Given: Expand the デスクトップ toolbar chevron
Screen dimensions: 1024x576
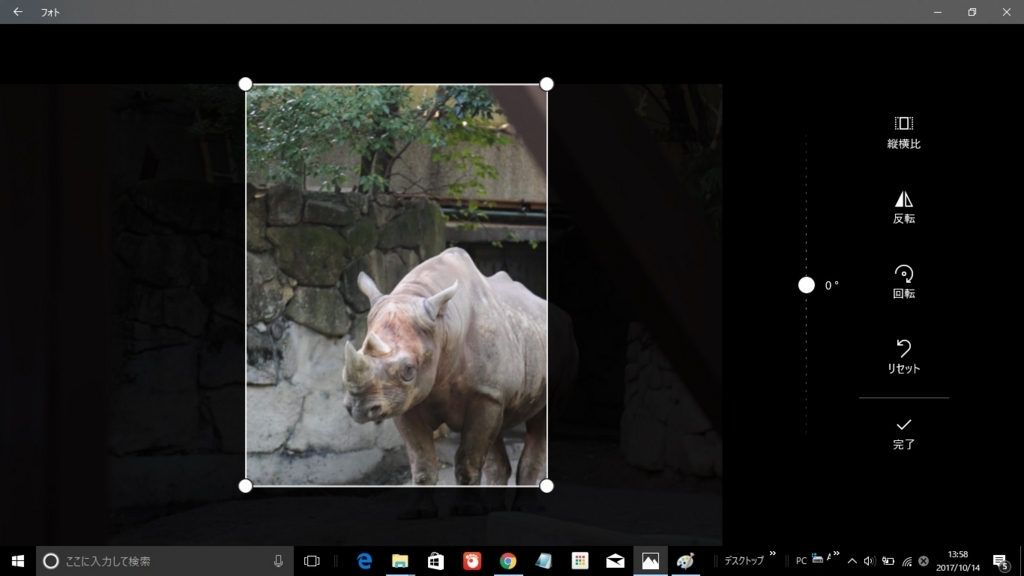Looking at the screenshot, I should click(773, 554).
